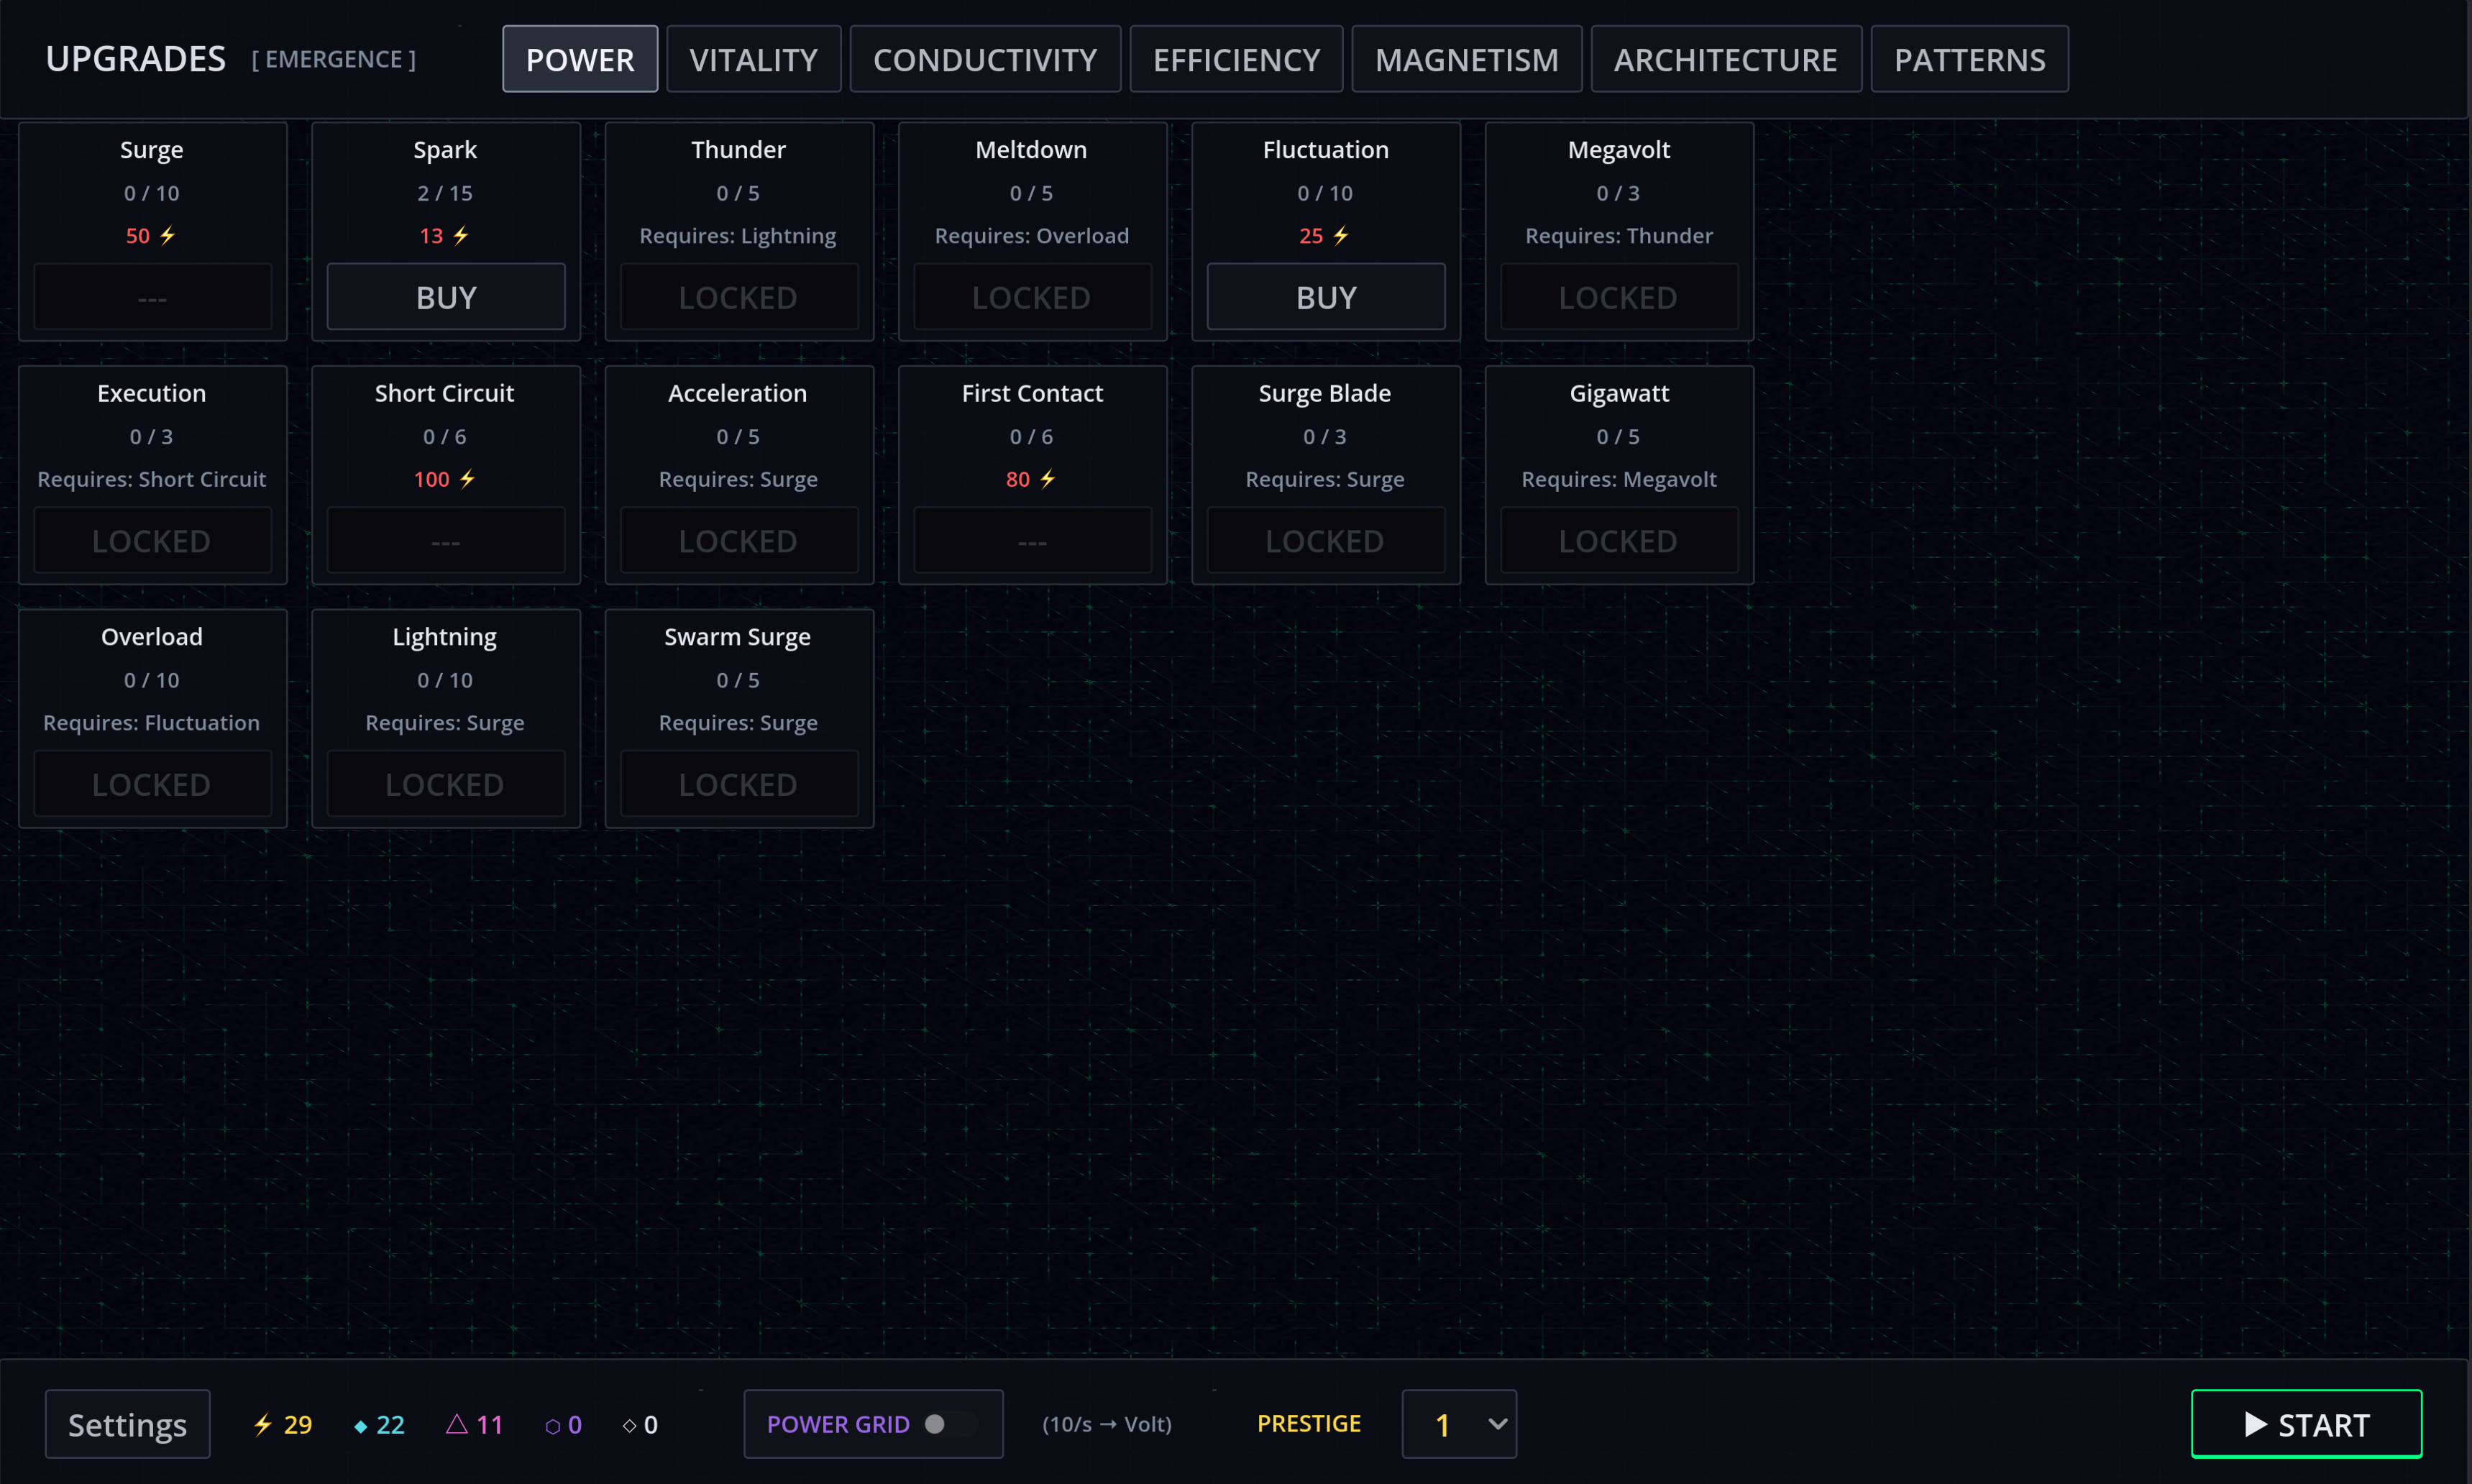Select the Patterns tab
Screen dimensions: 2472x1484
1968,60
